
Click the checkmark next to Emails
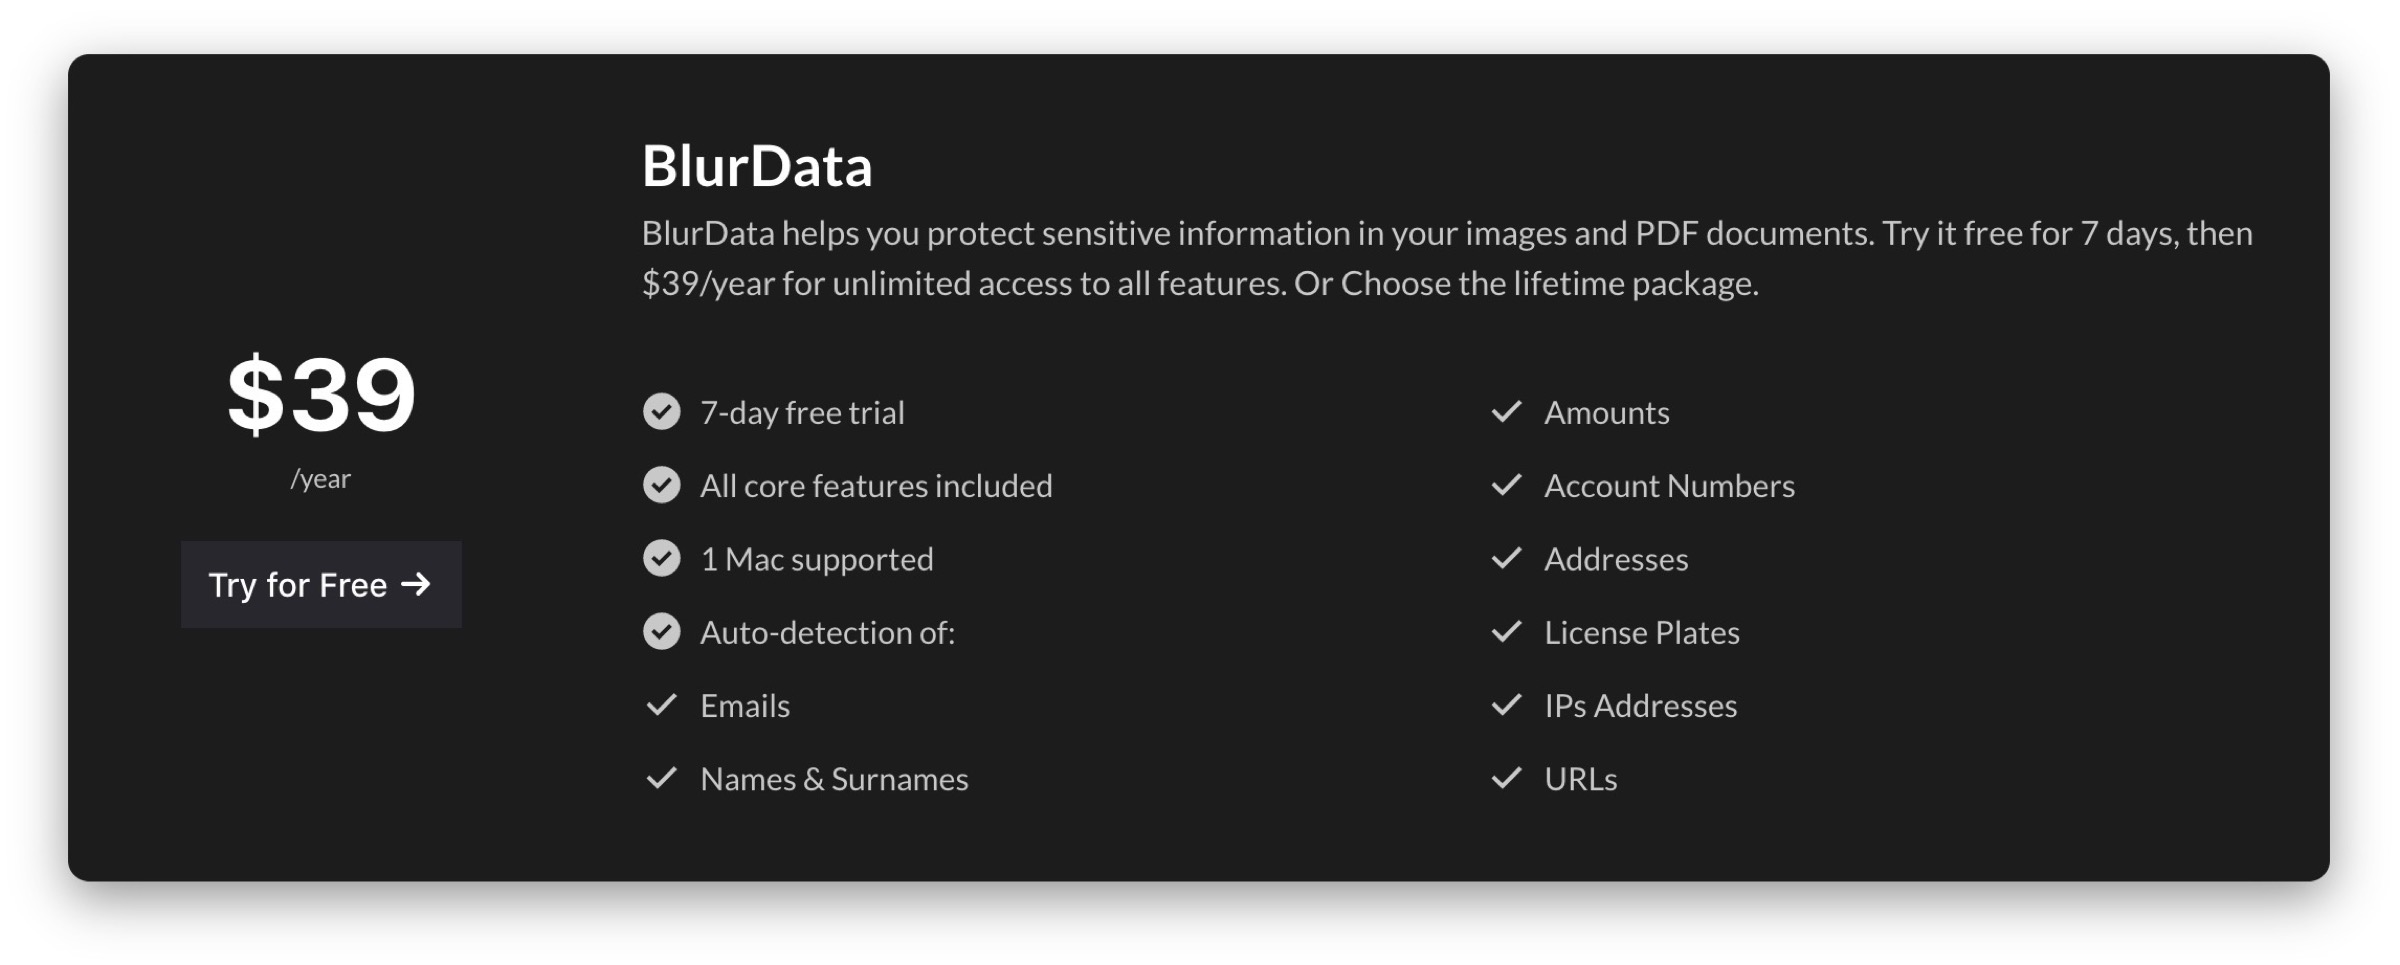(x=661, y=705)
